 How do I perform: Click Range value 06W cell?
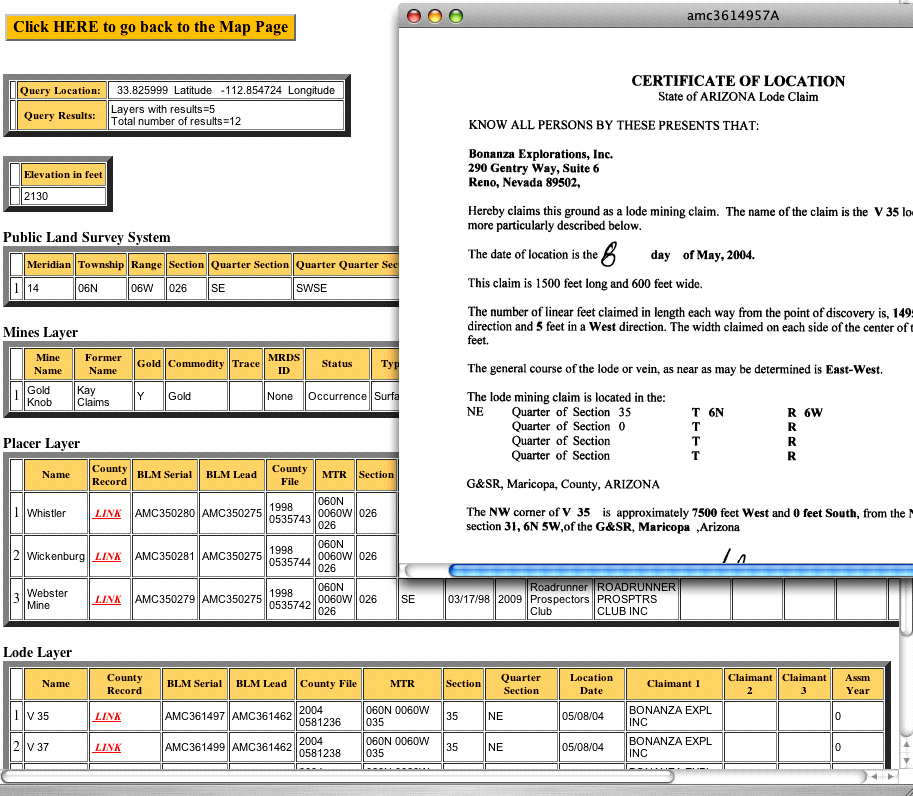point(146,288)
